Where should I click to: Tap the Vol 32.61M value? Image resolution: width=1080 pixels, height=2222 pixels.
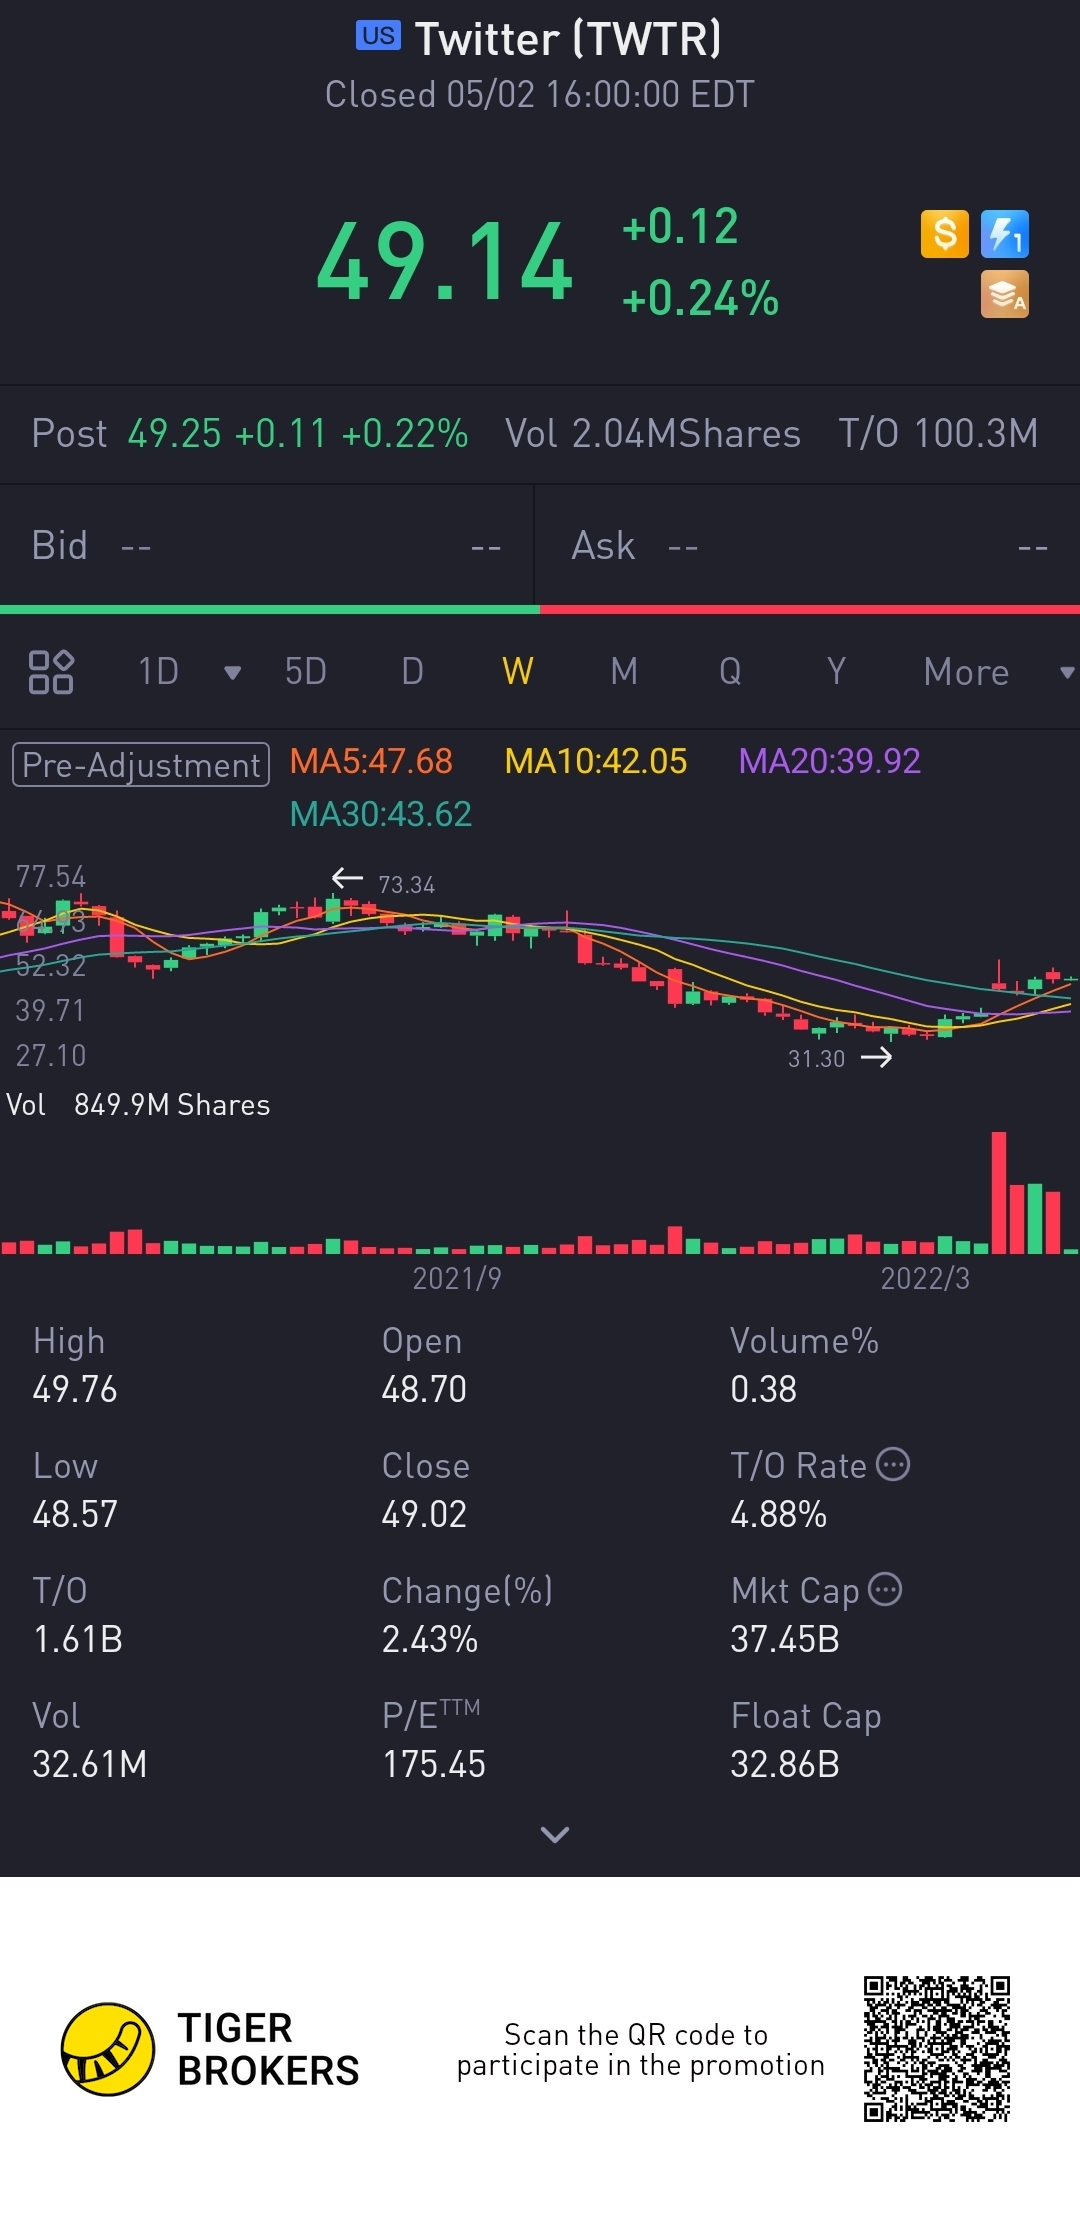pos(90,1764)
